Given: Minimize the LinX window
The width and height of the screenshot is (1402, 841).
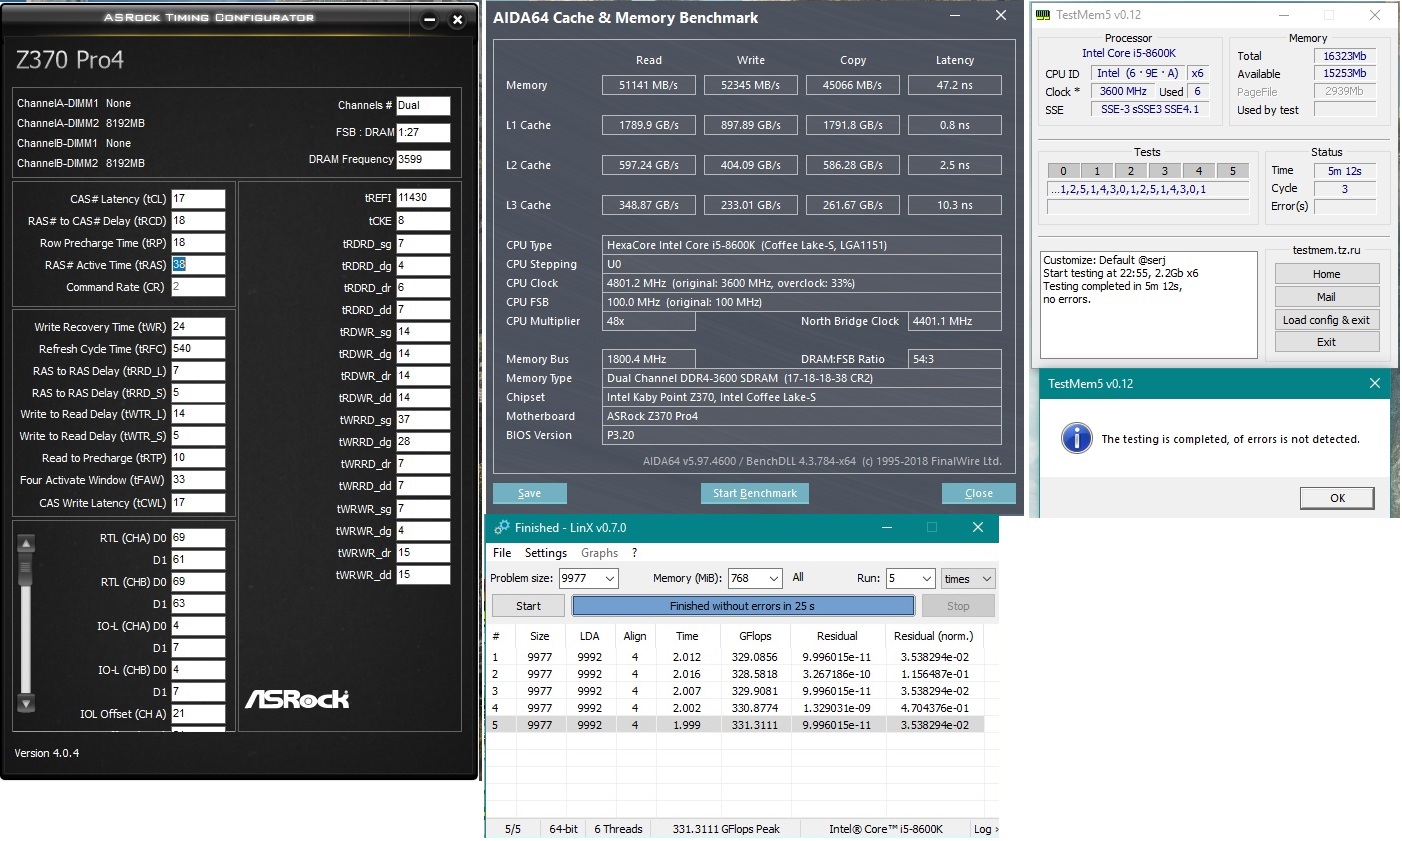Looking at the screenshot, I should [x=886, y=527].
